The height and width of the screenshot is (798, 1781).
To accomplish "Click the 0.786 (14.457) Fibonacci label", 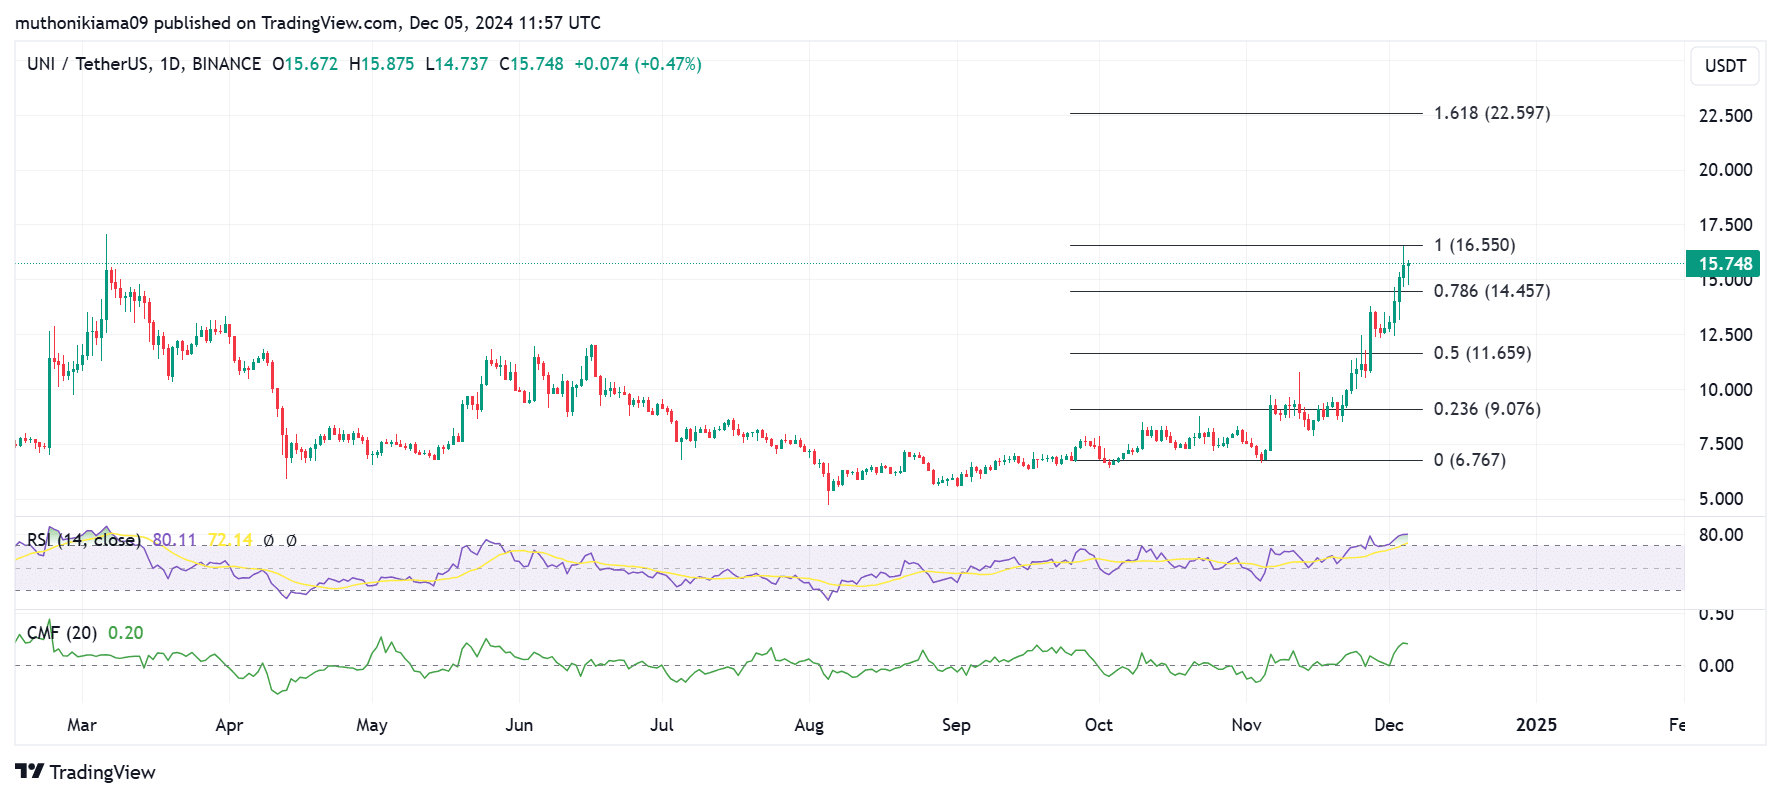I will click(x=1492, y=291).
